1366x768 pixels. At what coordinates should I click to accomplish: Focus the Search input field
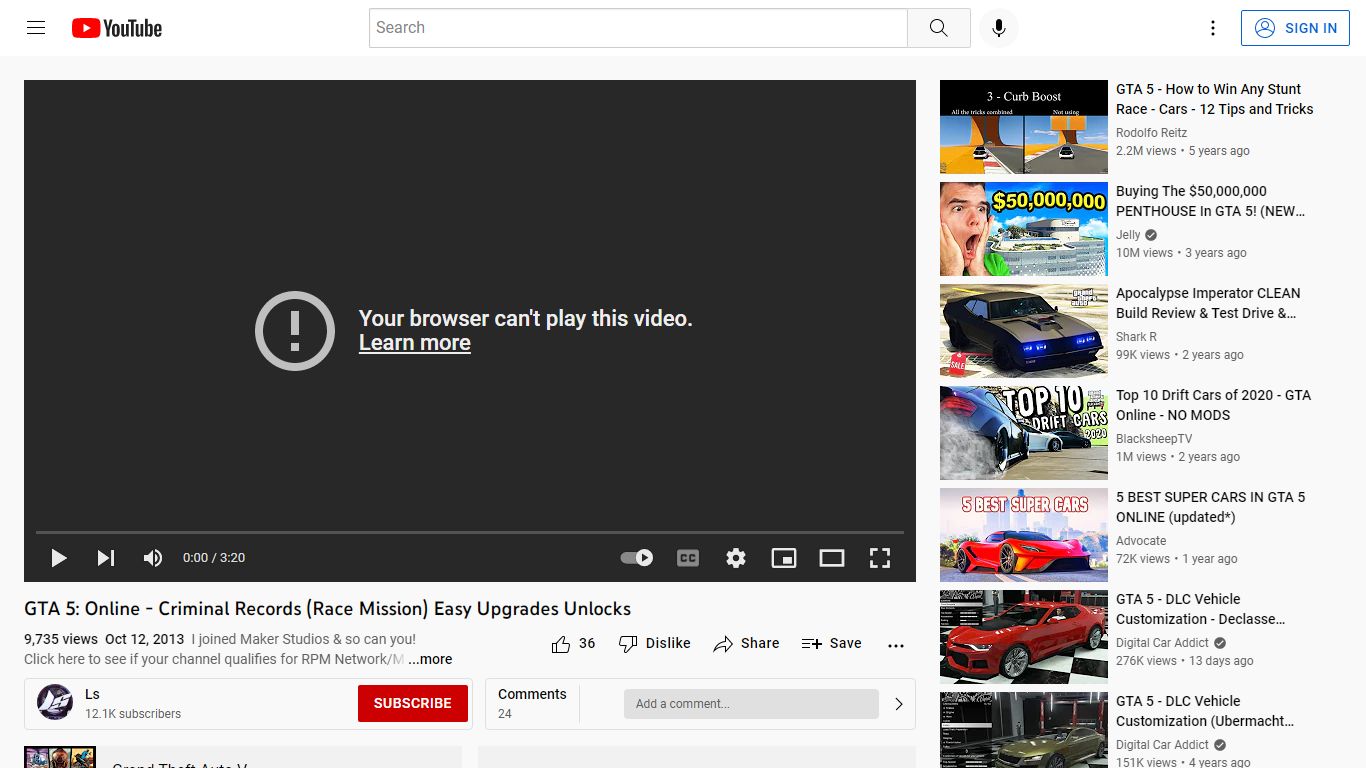[x=638, y=28]
